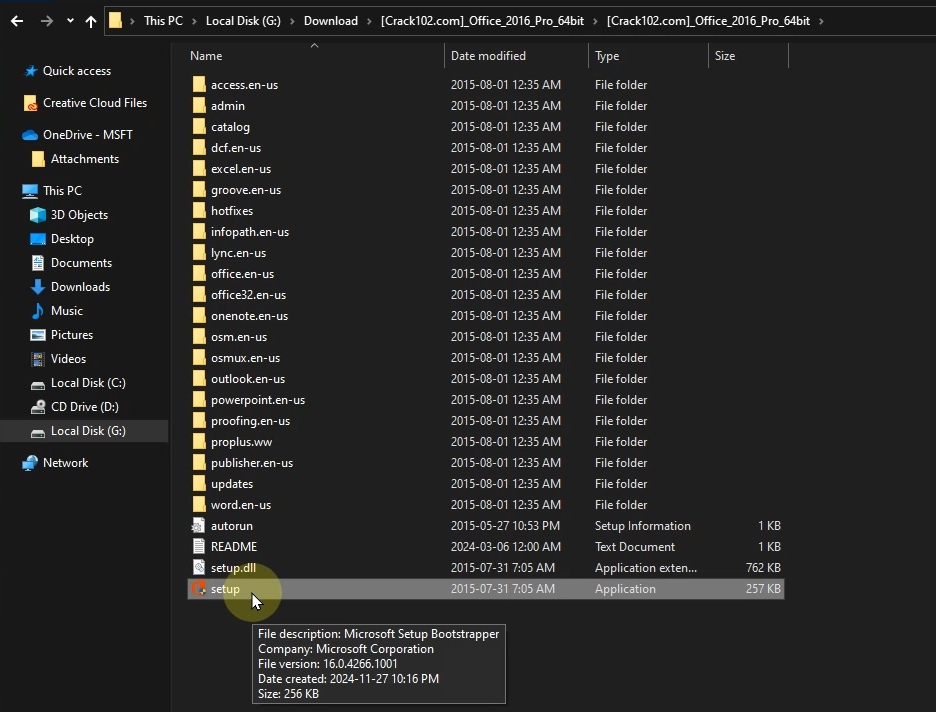Click the Creative Cloud Files icon
This screenshot has height=712, width=936.
[30, 103]
